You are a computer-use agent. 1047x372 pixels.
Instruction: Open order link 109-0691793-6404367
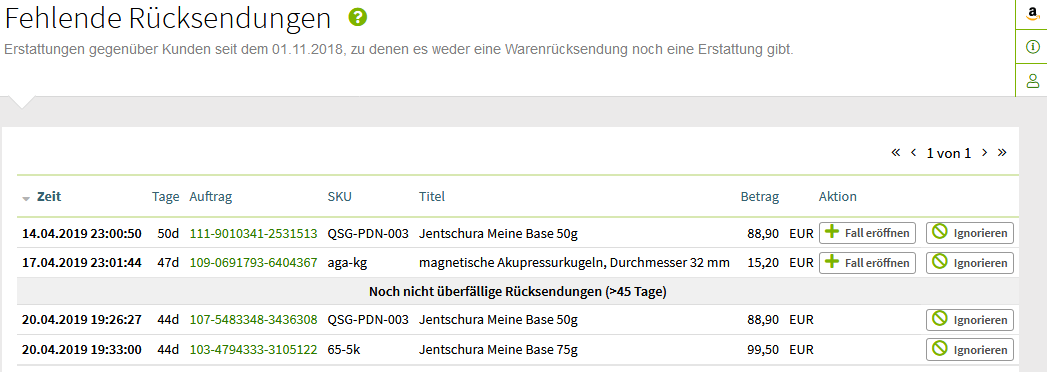(x=254, y=263)
